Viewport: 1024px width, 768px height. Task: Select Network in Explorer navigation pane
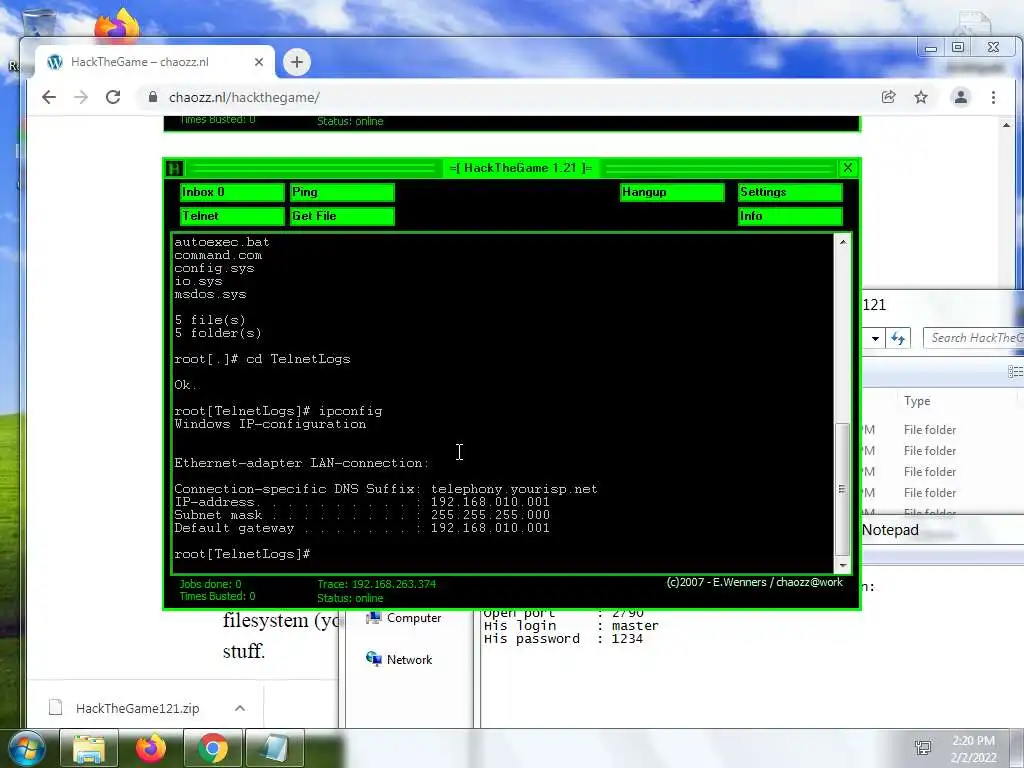(x=399, y=660)
